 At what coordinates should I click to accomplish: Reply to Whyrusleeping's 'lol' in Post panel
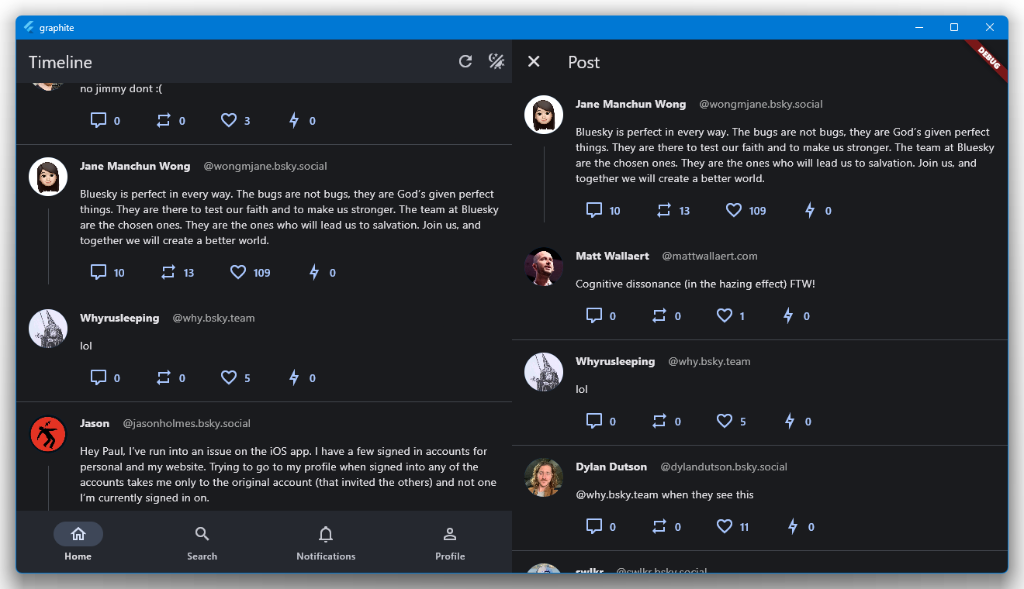point(594,421)
